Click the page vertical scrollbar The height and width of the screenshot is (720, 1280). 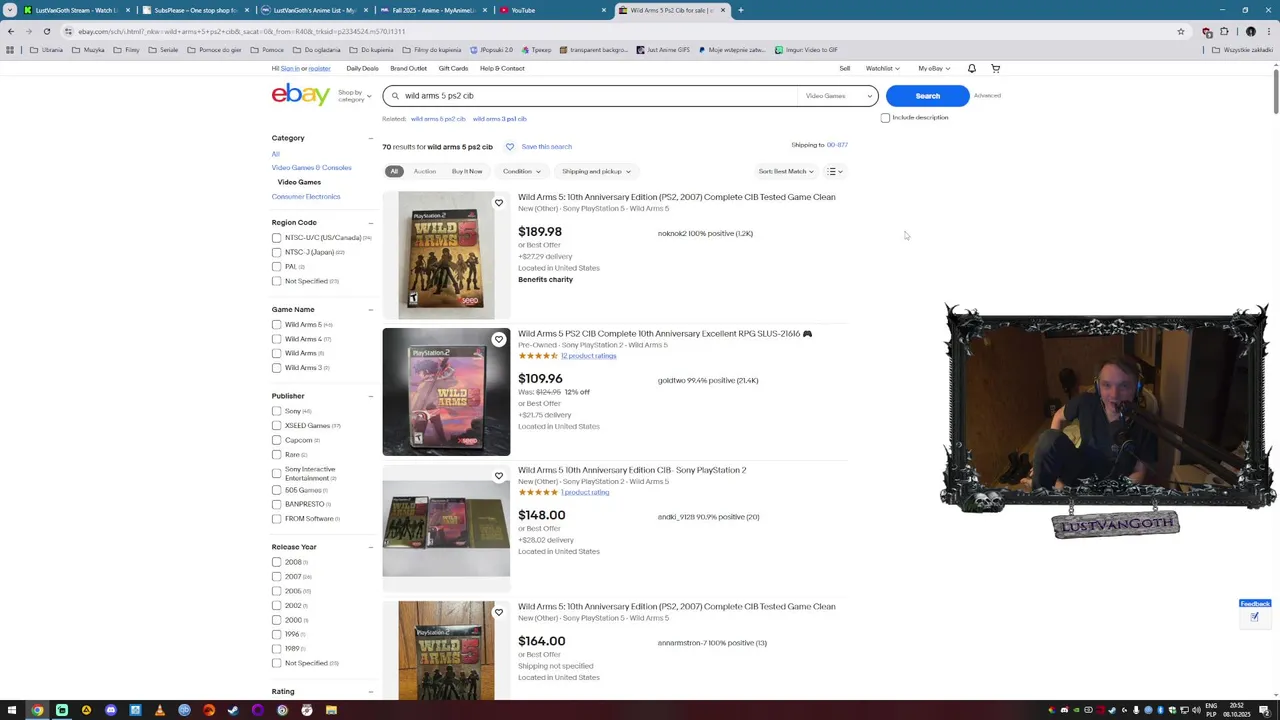click(1275, 93)
